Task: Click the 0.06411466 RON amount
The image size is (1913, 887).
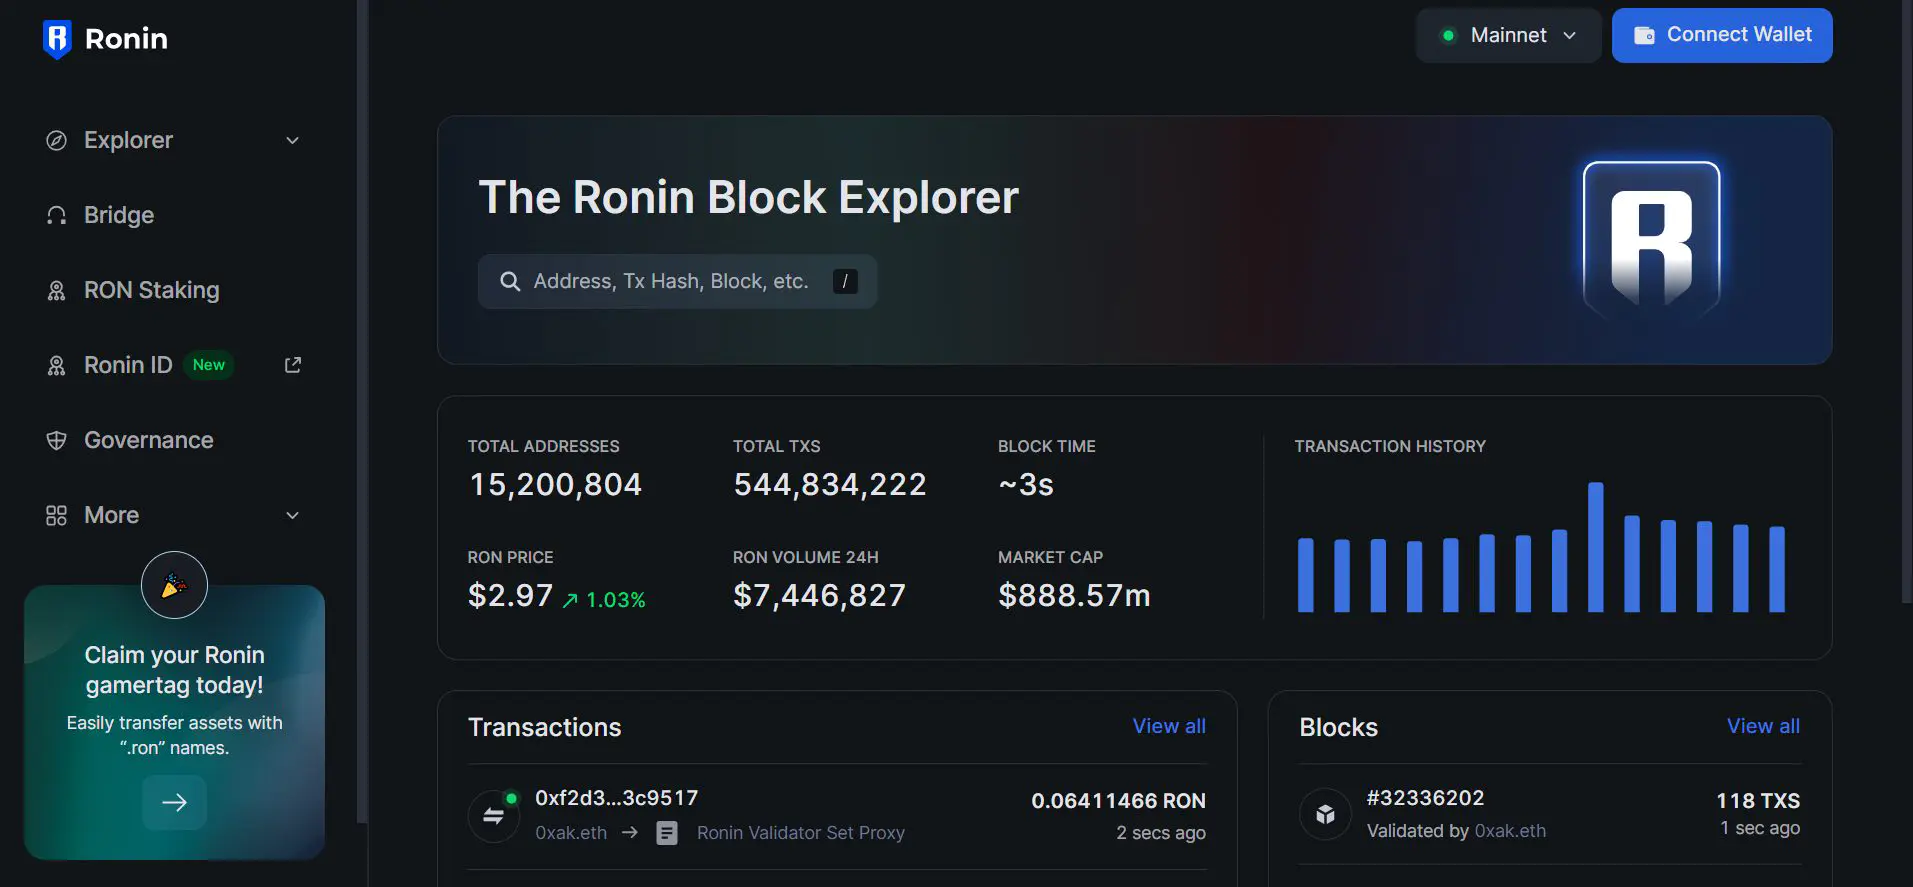Action: pos(1118,801)
